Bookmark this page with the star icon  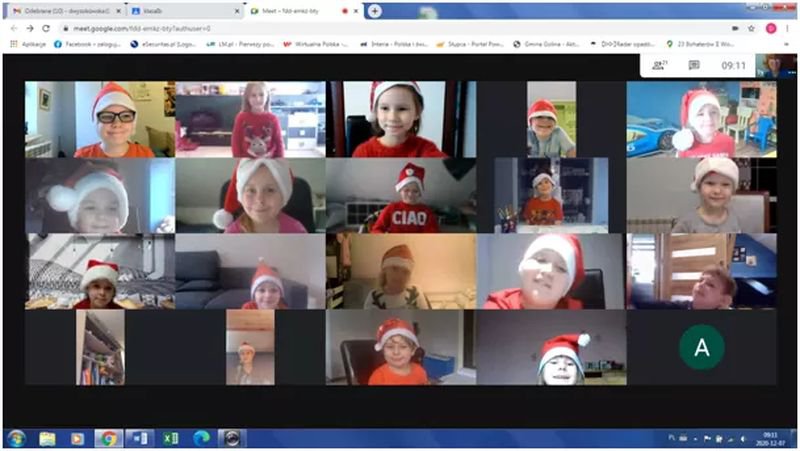(x=752, y=29)
